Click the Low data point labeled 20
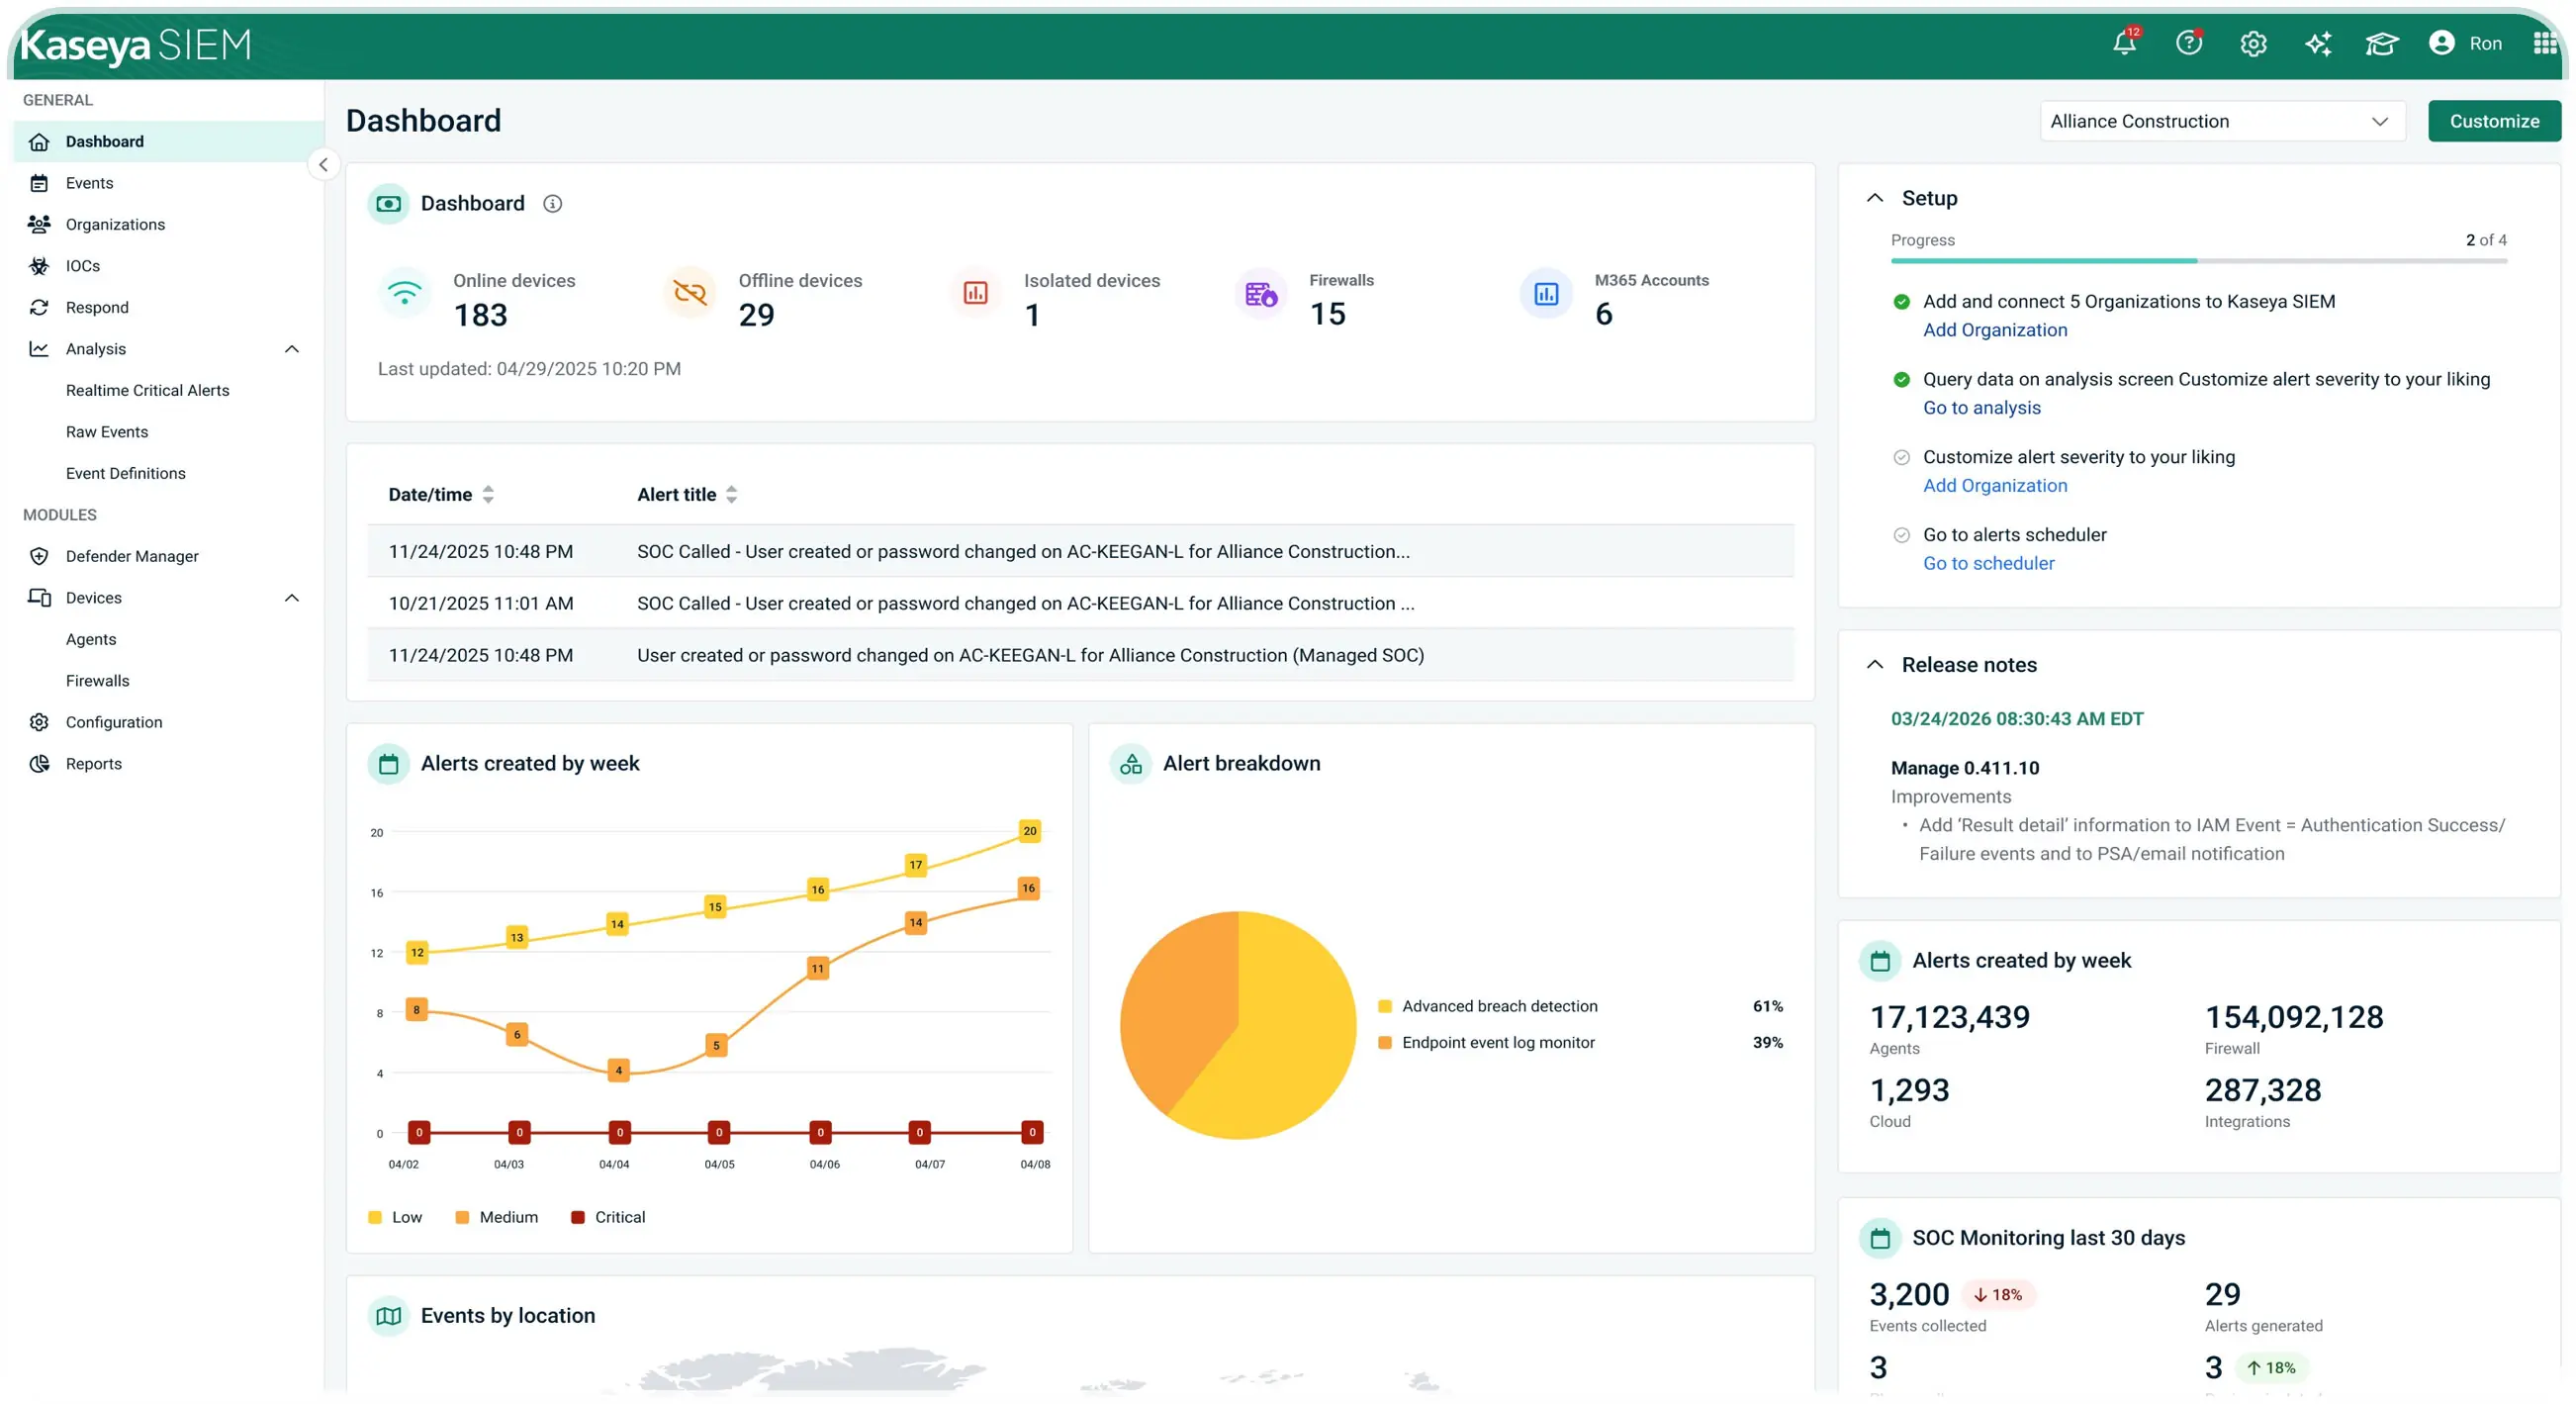The image size is (2576, 1404). (x=1029, y=831)
